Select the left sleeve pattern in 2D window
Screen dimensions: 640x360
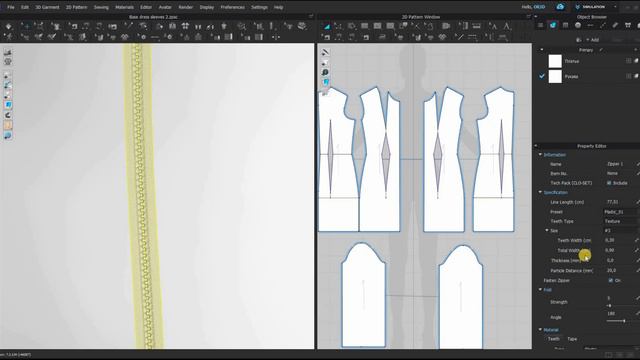[x=363, y=296]
